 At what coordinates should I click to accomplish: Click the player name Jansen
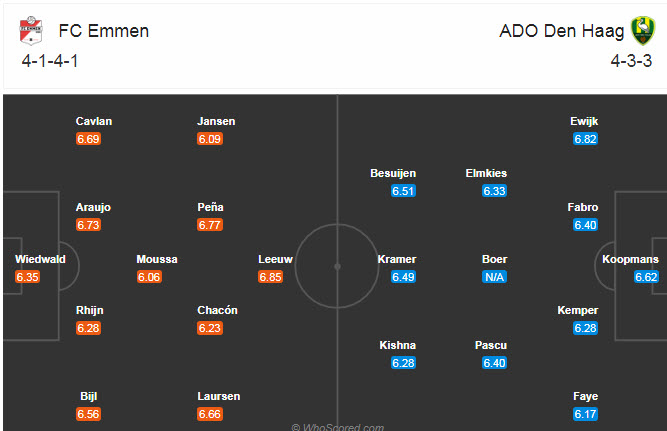click(217, 121)
